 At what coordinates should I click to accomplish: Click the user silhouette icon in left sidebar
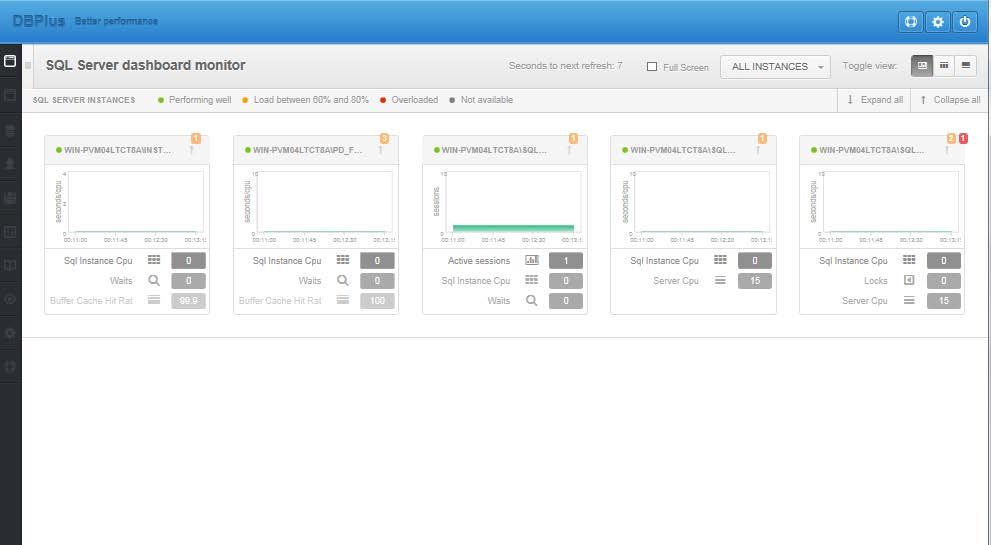[x=10, y=164]
